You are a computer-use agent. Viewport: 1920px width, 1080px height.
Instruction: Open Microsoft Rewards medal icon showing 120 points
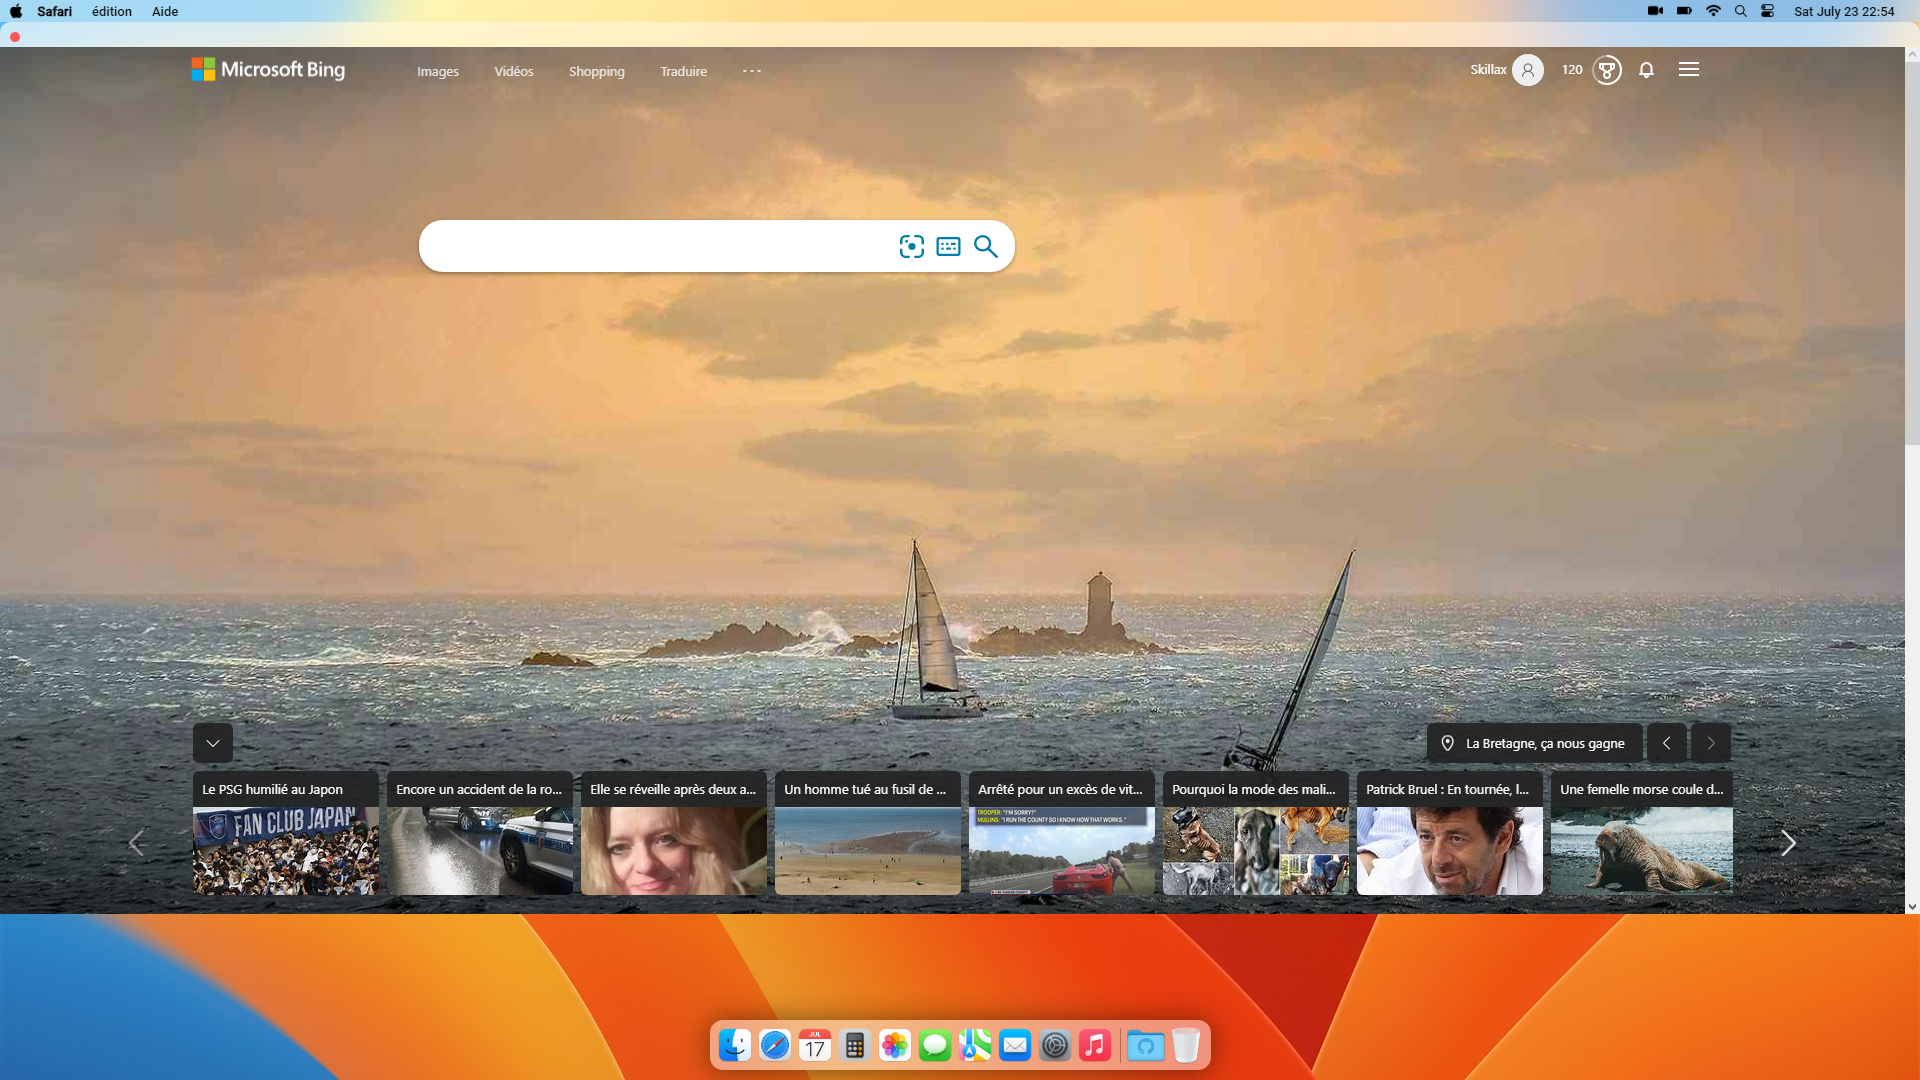click(x=1606, y=70)
